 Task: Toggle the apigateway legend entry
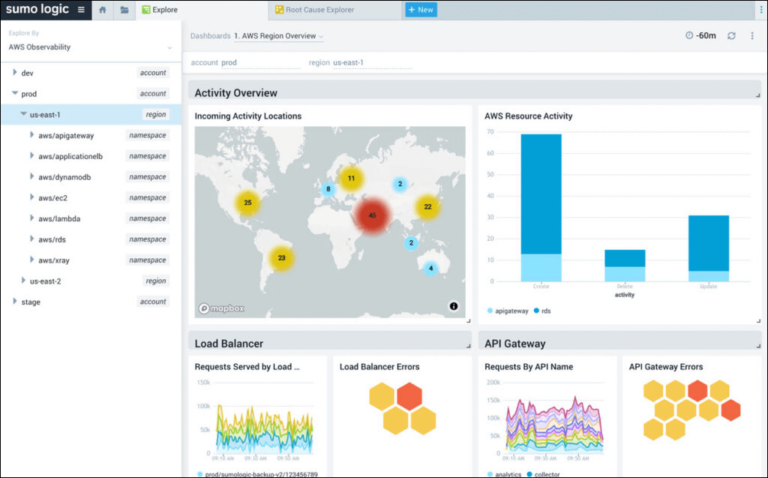508,311
